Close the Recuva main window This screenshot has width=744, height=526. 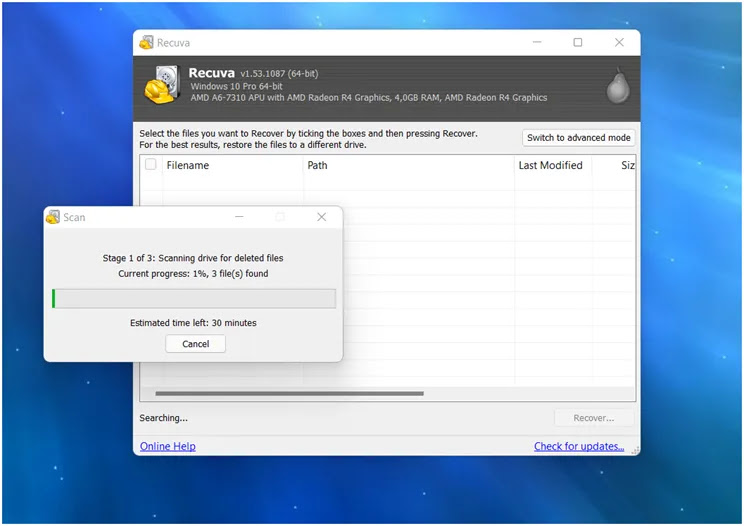pos(619,42)
